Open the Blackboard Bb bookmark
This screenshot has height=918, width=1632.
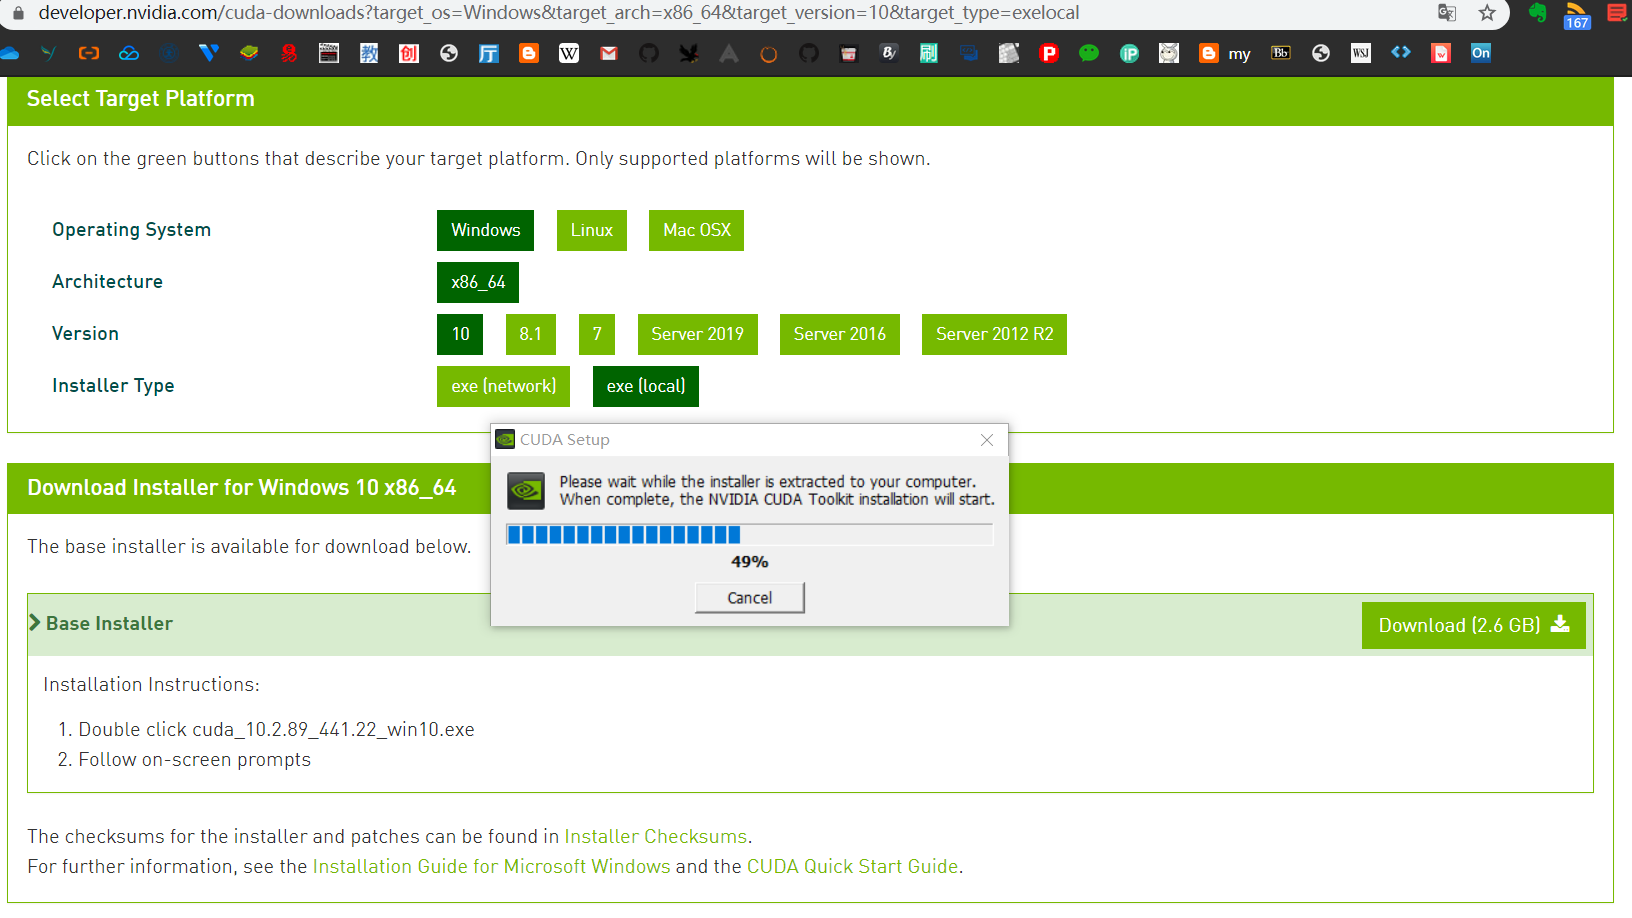tap(1281, 53)
